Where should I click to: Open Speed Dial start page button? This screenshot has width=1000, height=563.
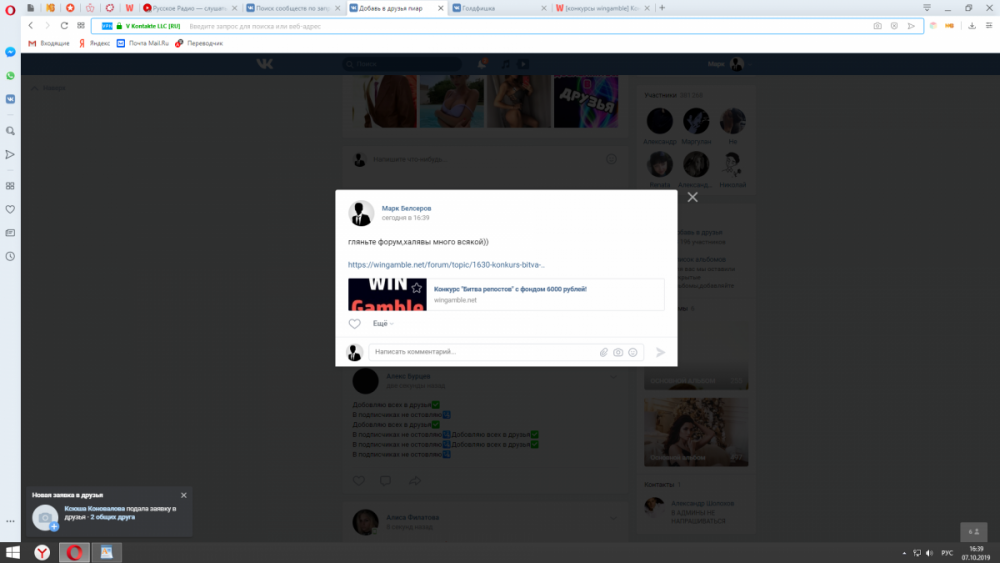(81, 26)
